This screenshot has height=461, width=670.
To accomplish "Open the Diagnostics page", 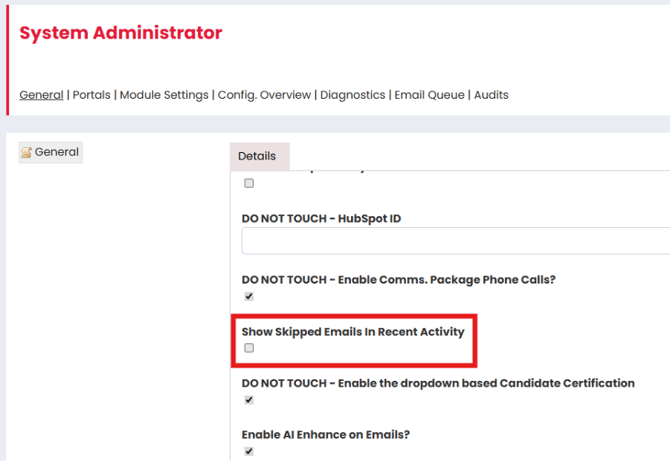I will [352, 95].
